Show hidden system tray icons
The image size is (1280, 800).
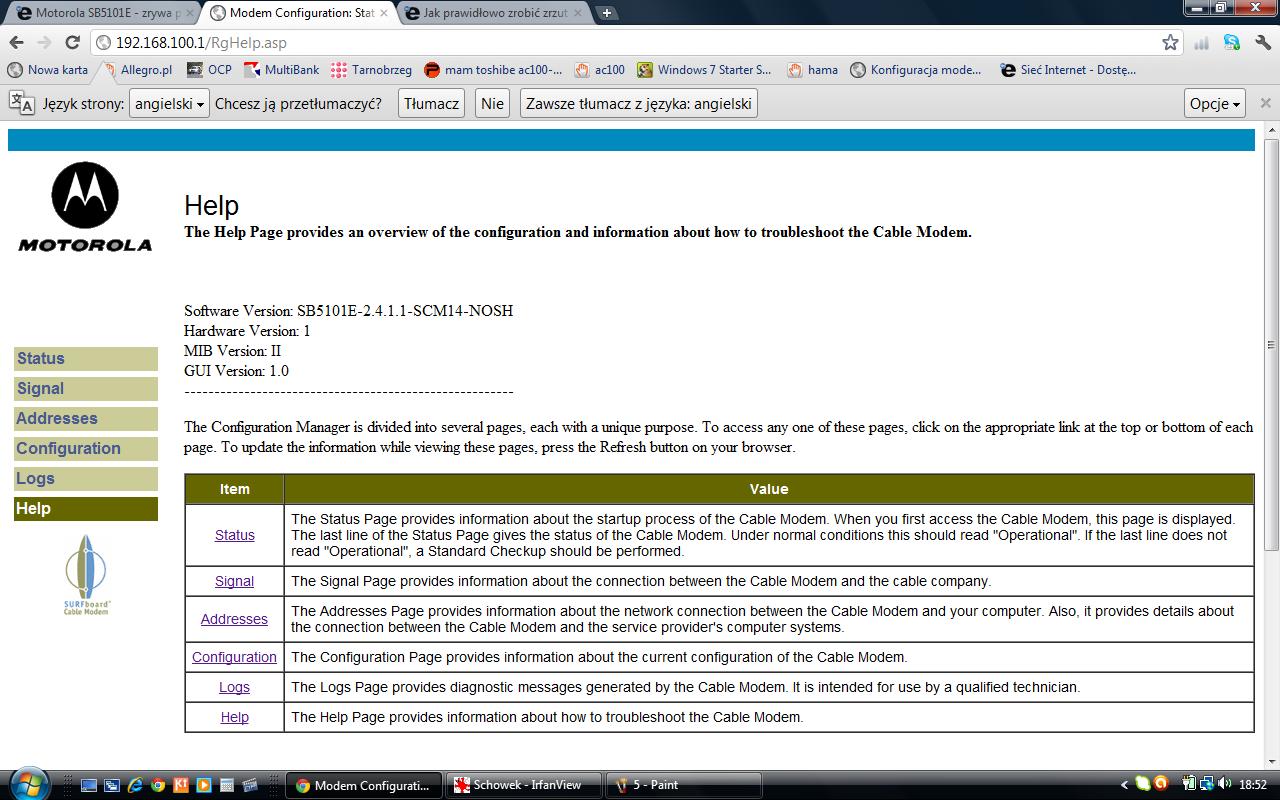coord(1124,785)
